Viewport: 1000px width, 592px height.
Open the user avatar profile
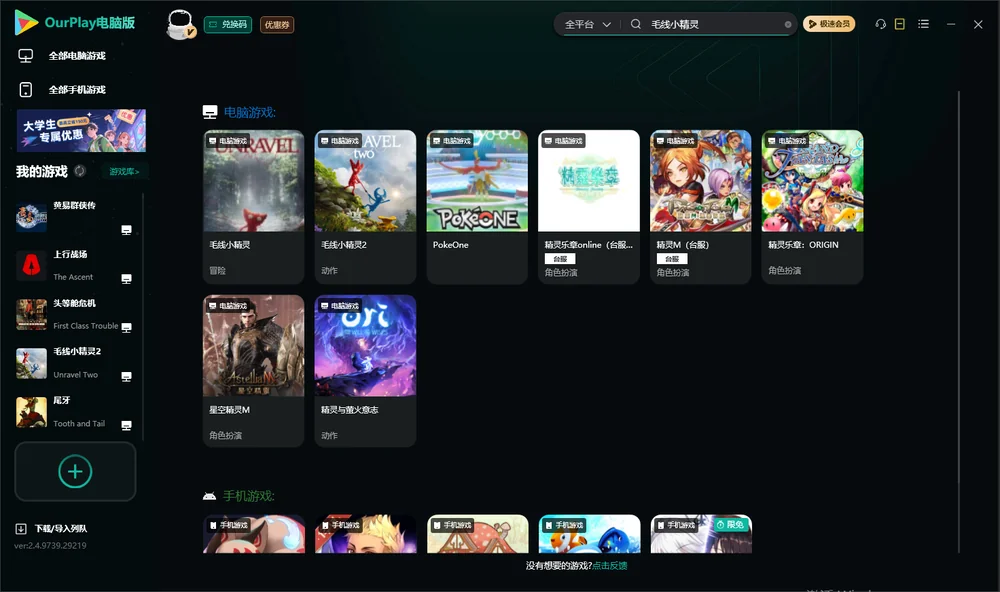[x=180, y=24]
